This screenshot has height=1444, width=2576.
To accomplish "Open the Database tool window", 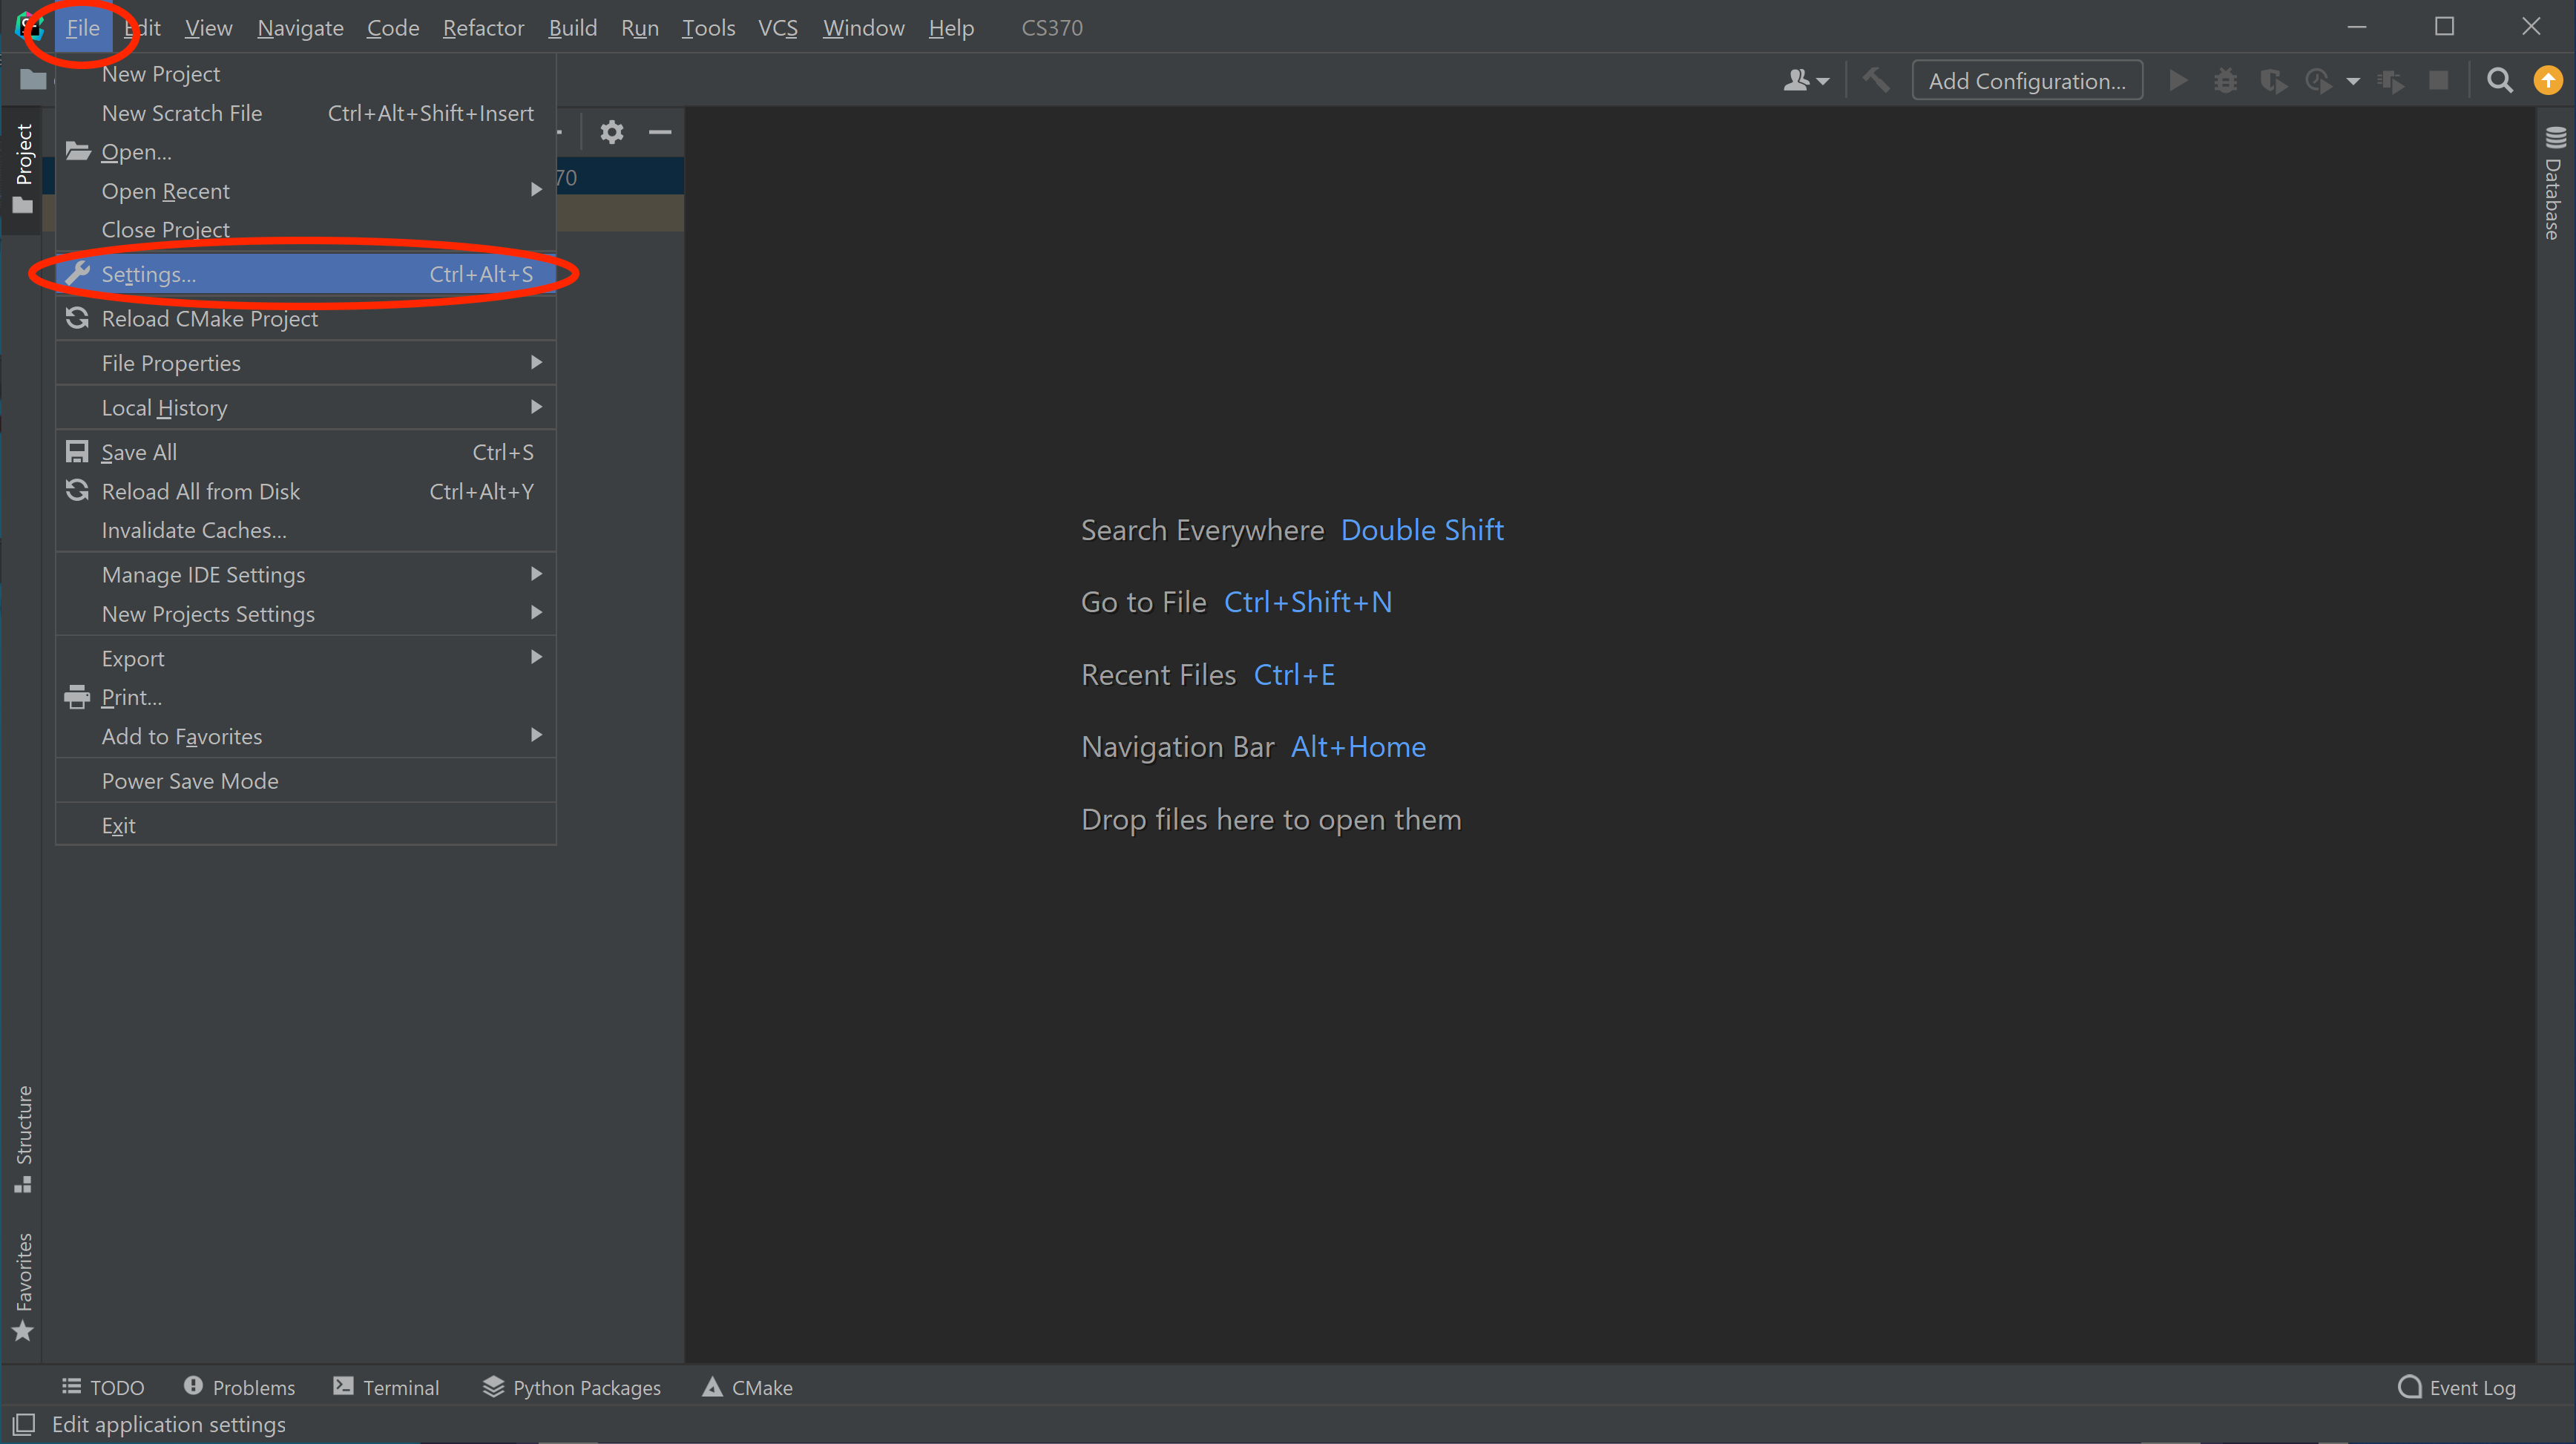I will [x=2554, y=185].
